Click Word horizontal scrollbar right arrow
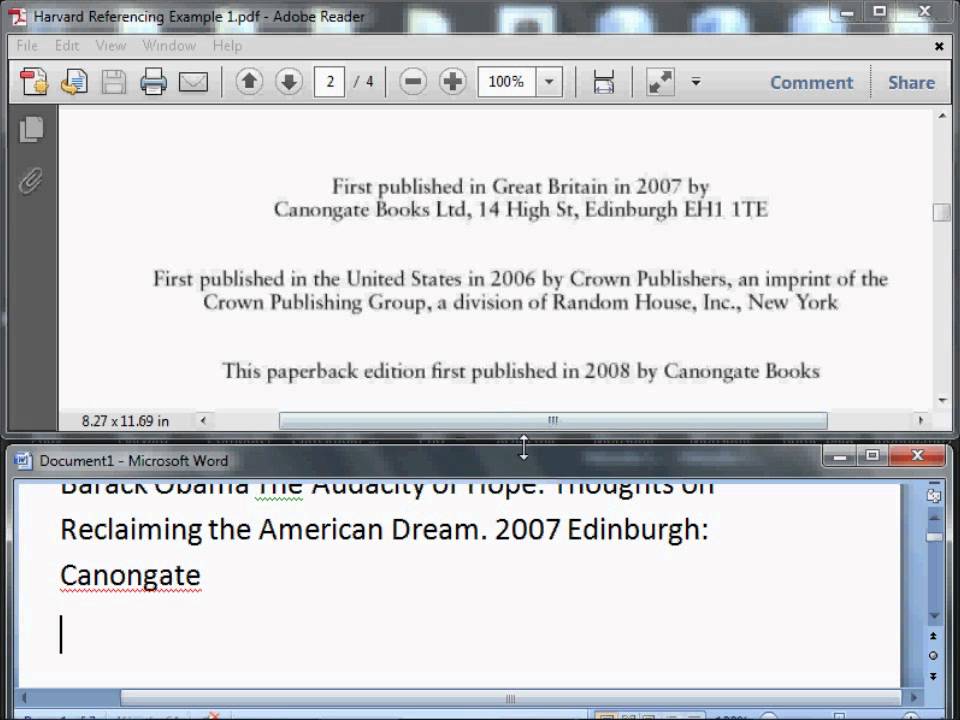The height and width of the screenshot is (720, 960). tap(913, 697)
